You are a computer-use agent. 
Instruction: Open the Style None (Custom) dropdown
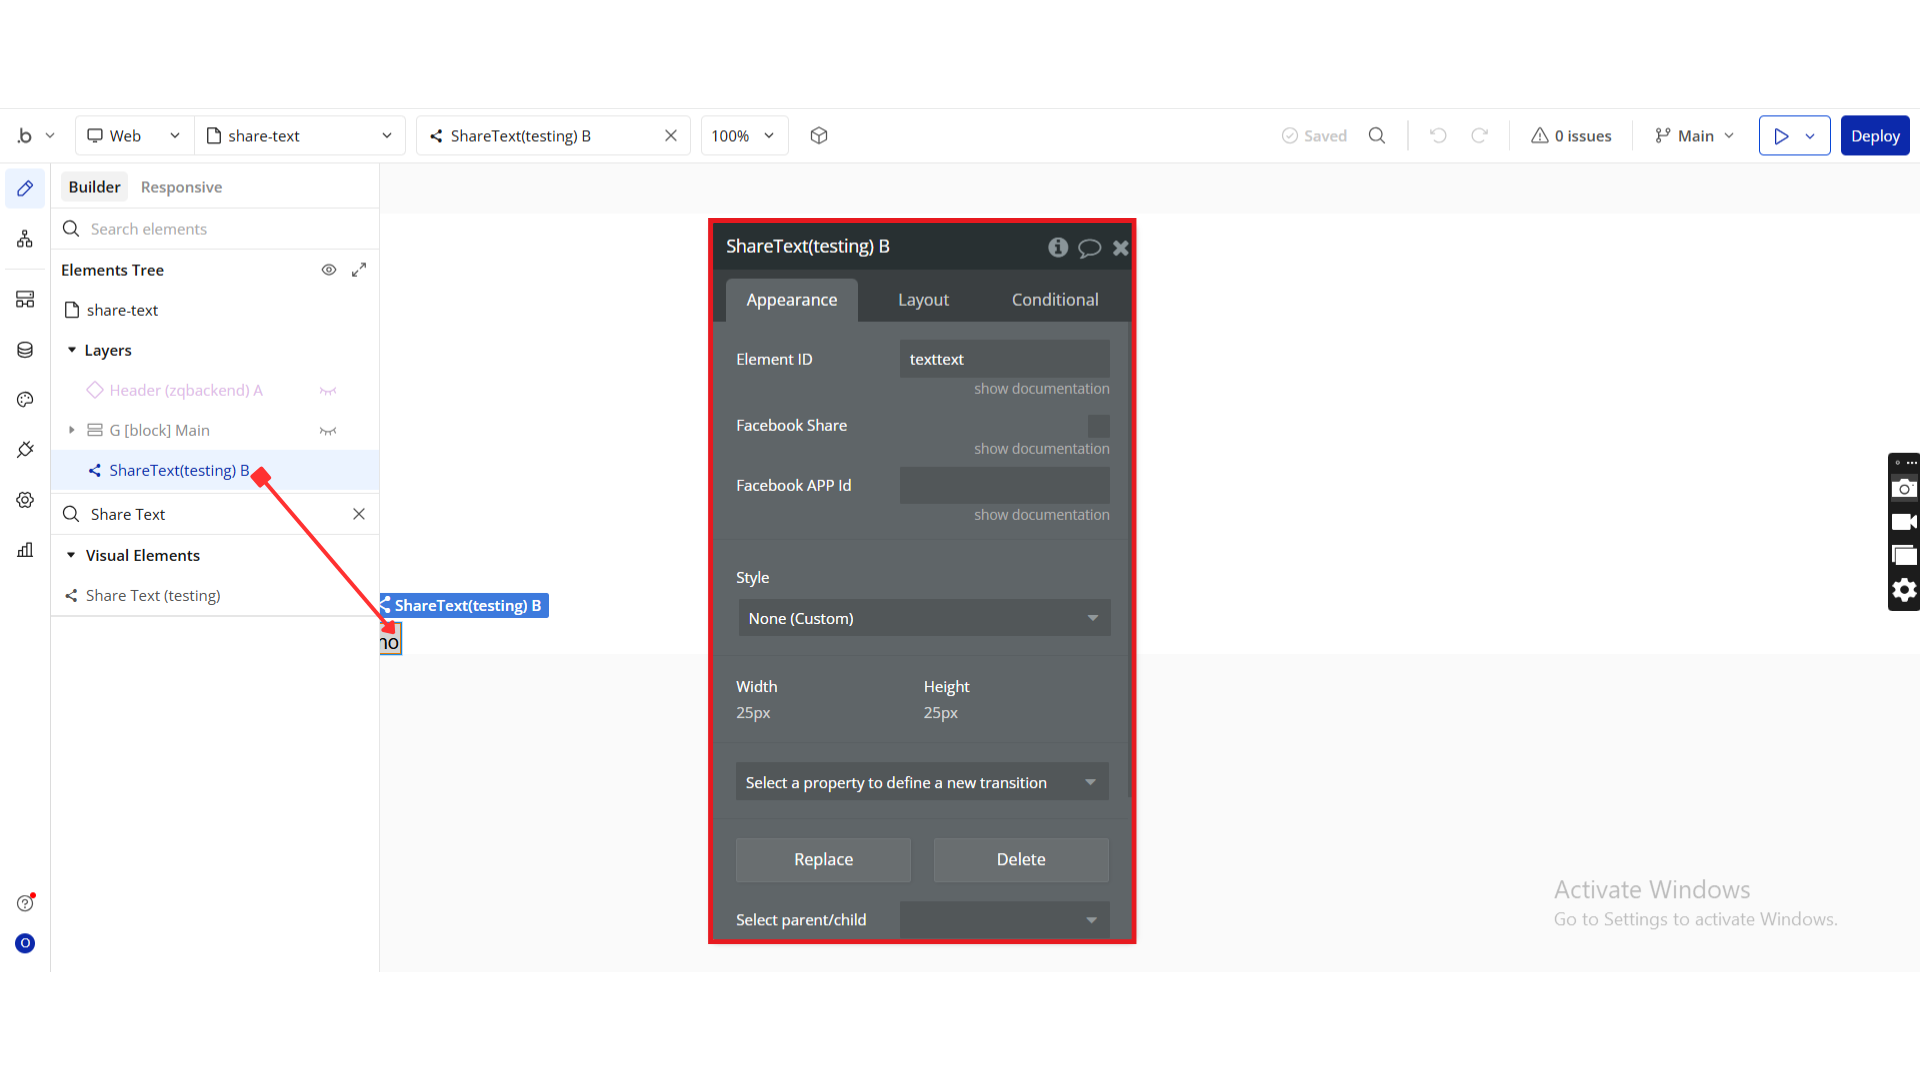tap(923, 618)
